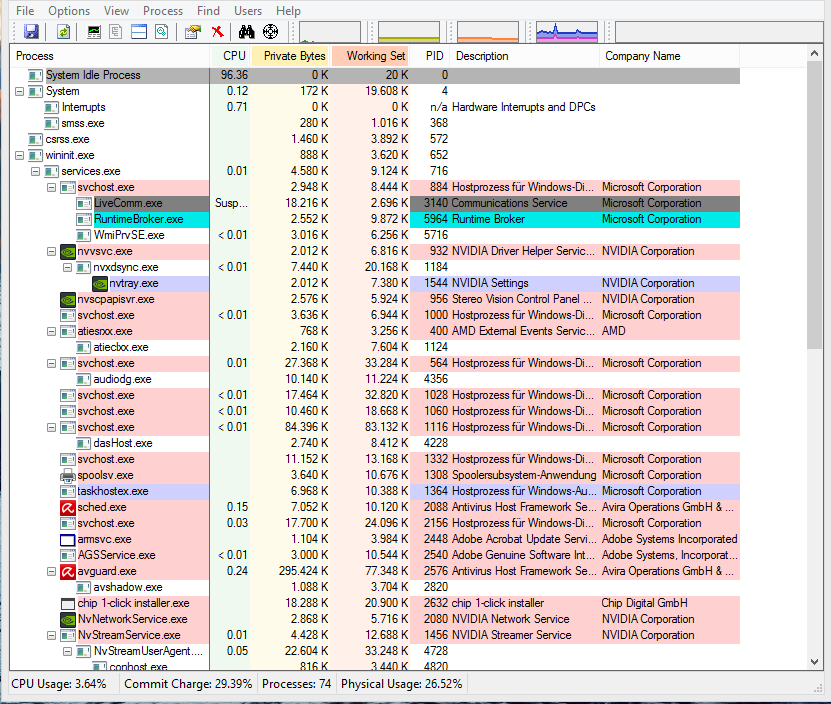Select the AGSService.exe process row
This screenshot has height=704, width=831.
tap(375, 556)
